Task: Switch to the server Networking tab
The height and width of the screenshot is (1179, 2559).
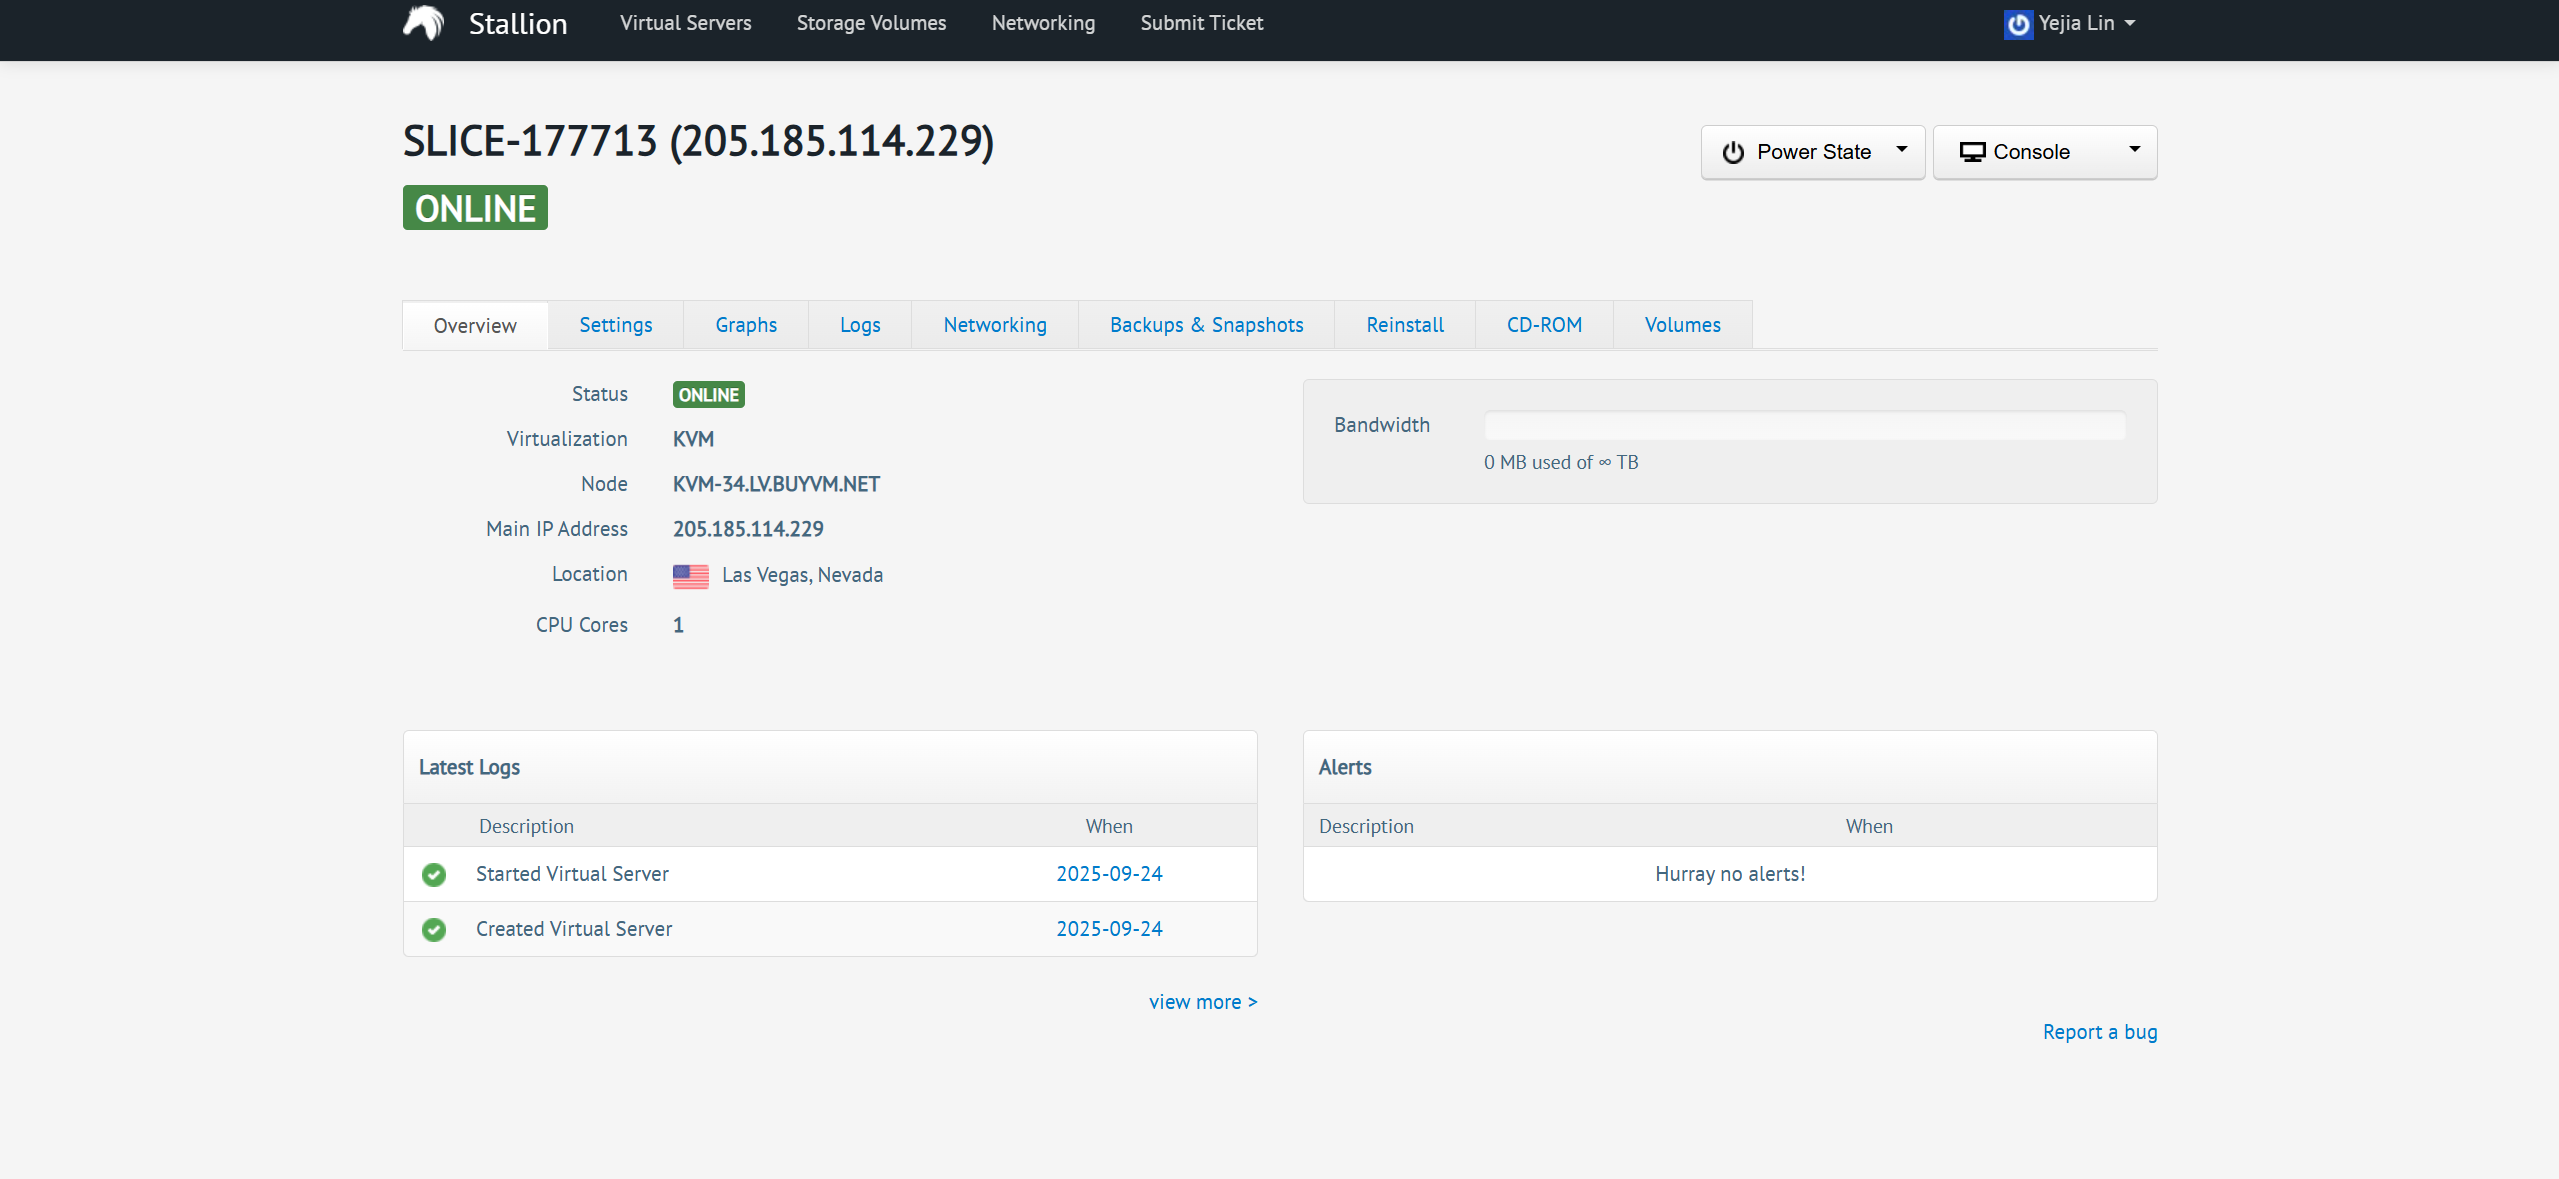Action: pyautogui.click(x=995, y=325)
